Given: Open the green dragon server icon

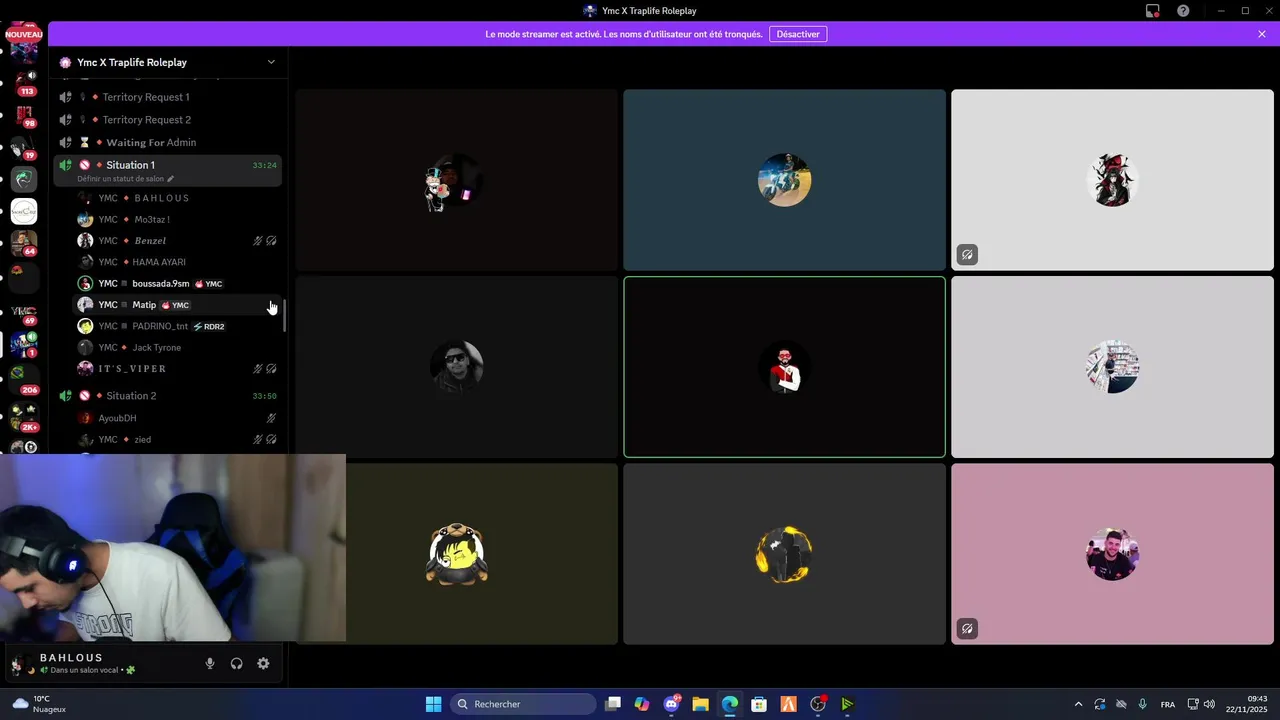Looking at the screenshot, I should pos(24,179).
